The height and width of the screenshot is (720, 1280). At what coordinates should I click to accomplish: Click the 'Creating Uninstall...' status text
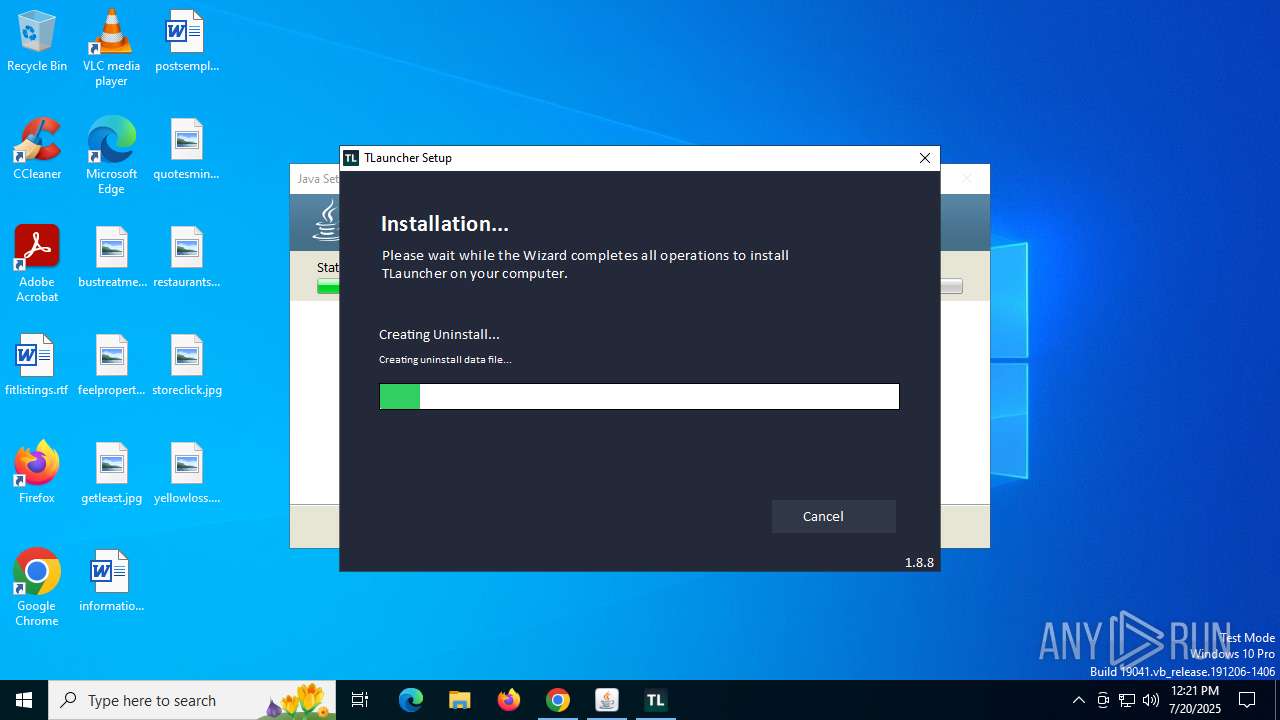click(439, 334)
